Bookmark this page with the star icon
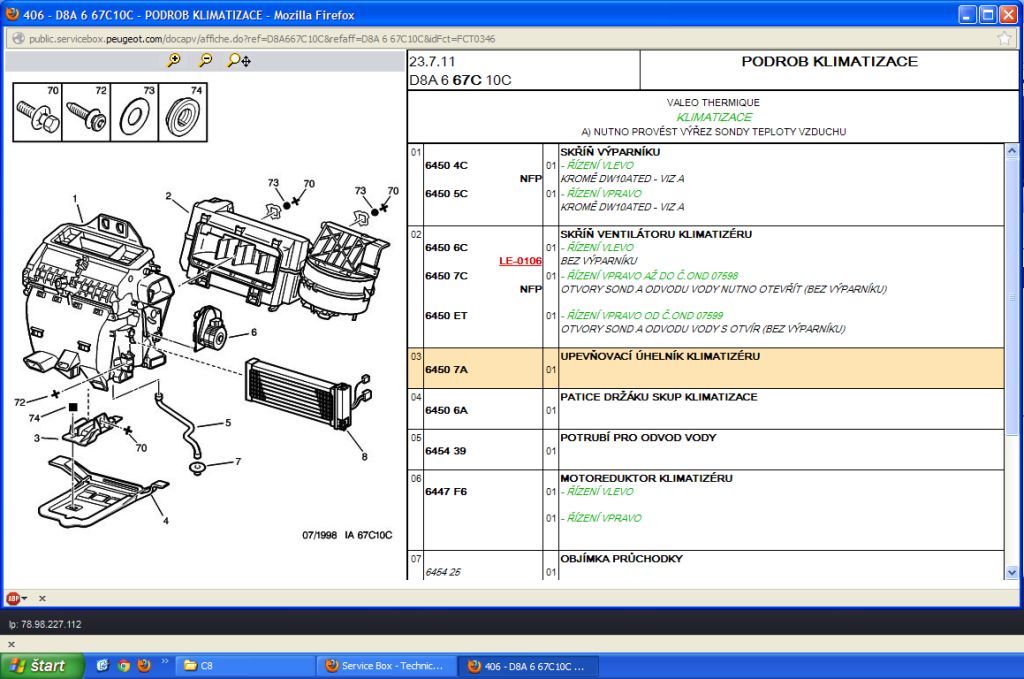Screen dimensions: 1024x679 pos(1004,39)
